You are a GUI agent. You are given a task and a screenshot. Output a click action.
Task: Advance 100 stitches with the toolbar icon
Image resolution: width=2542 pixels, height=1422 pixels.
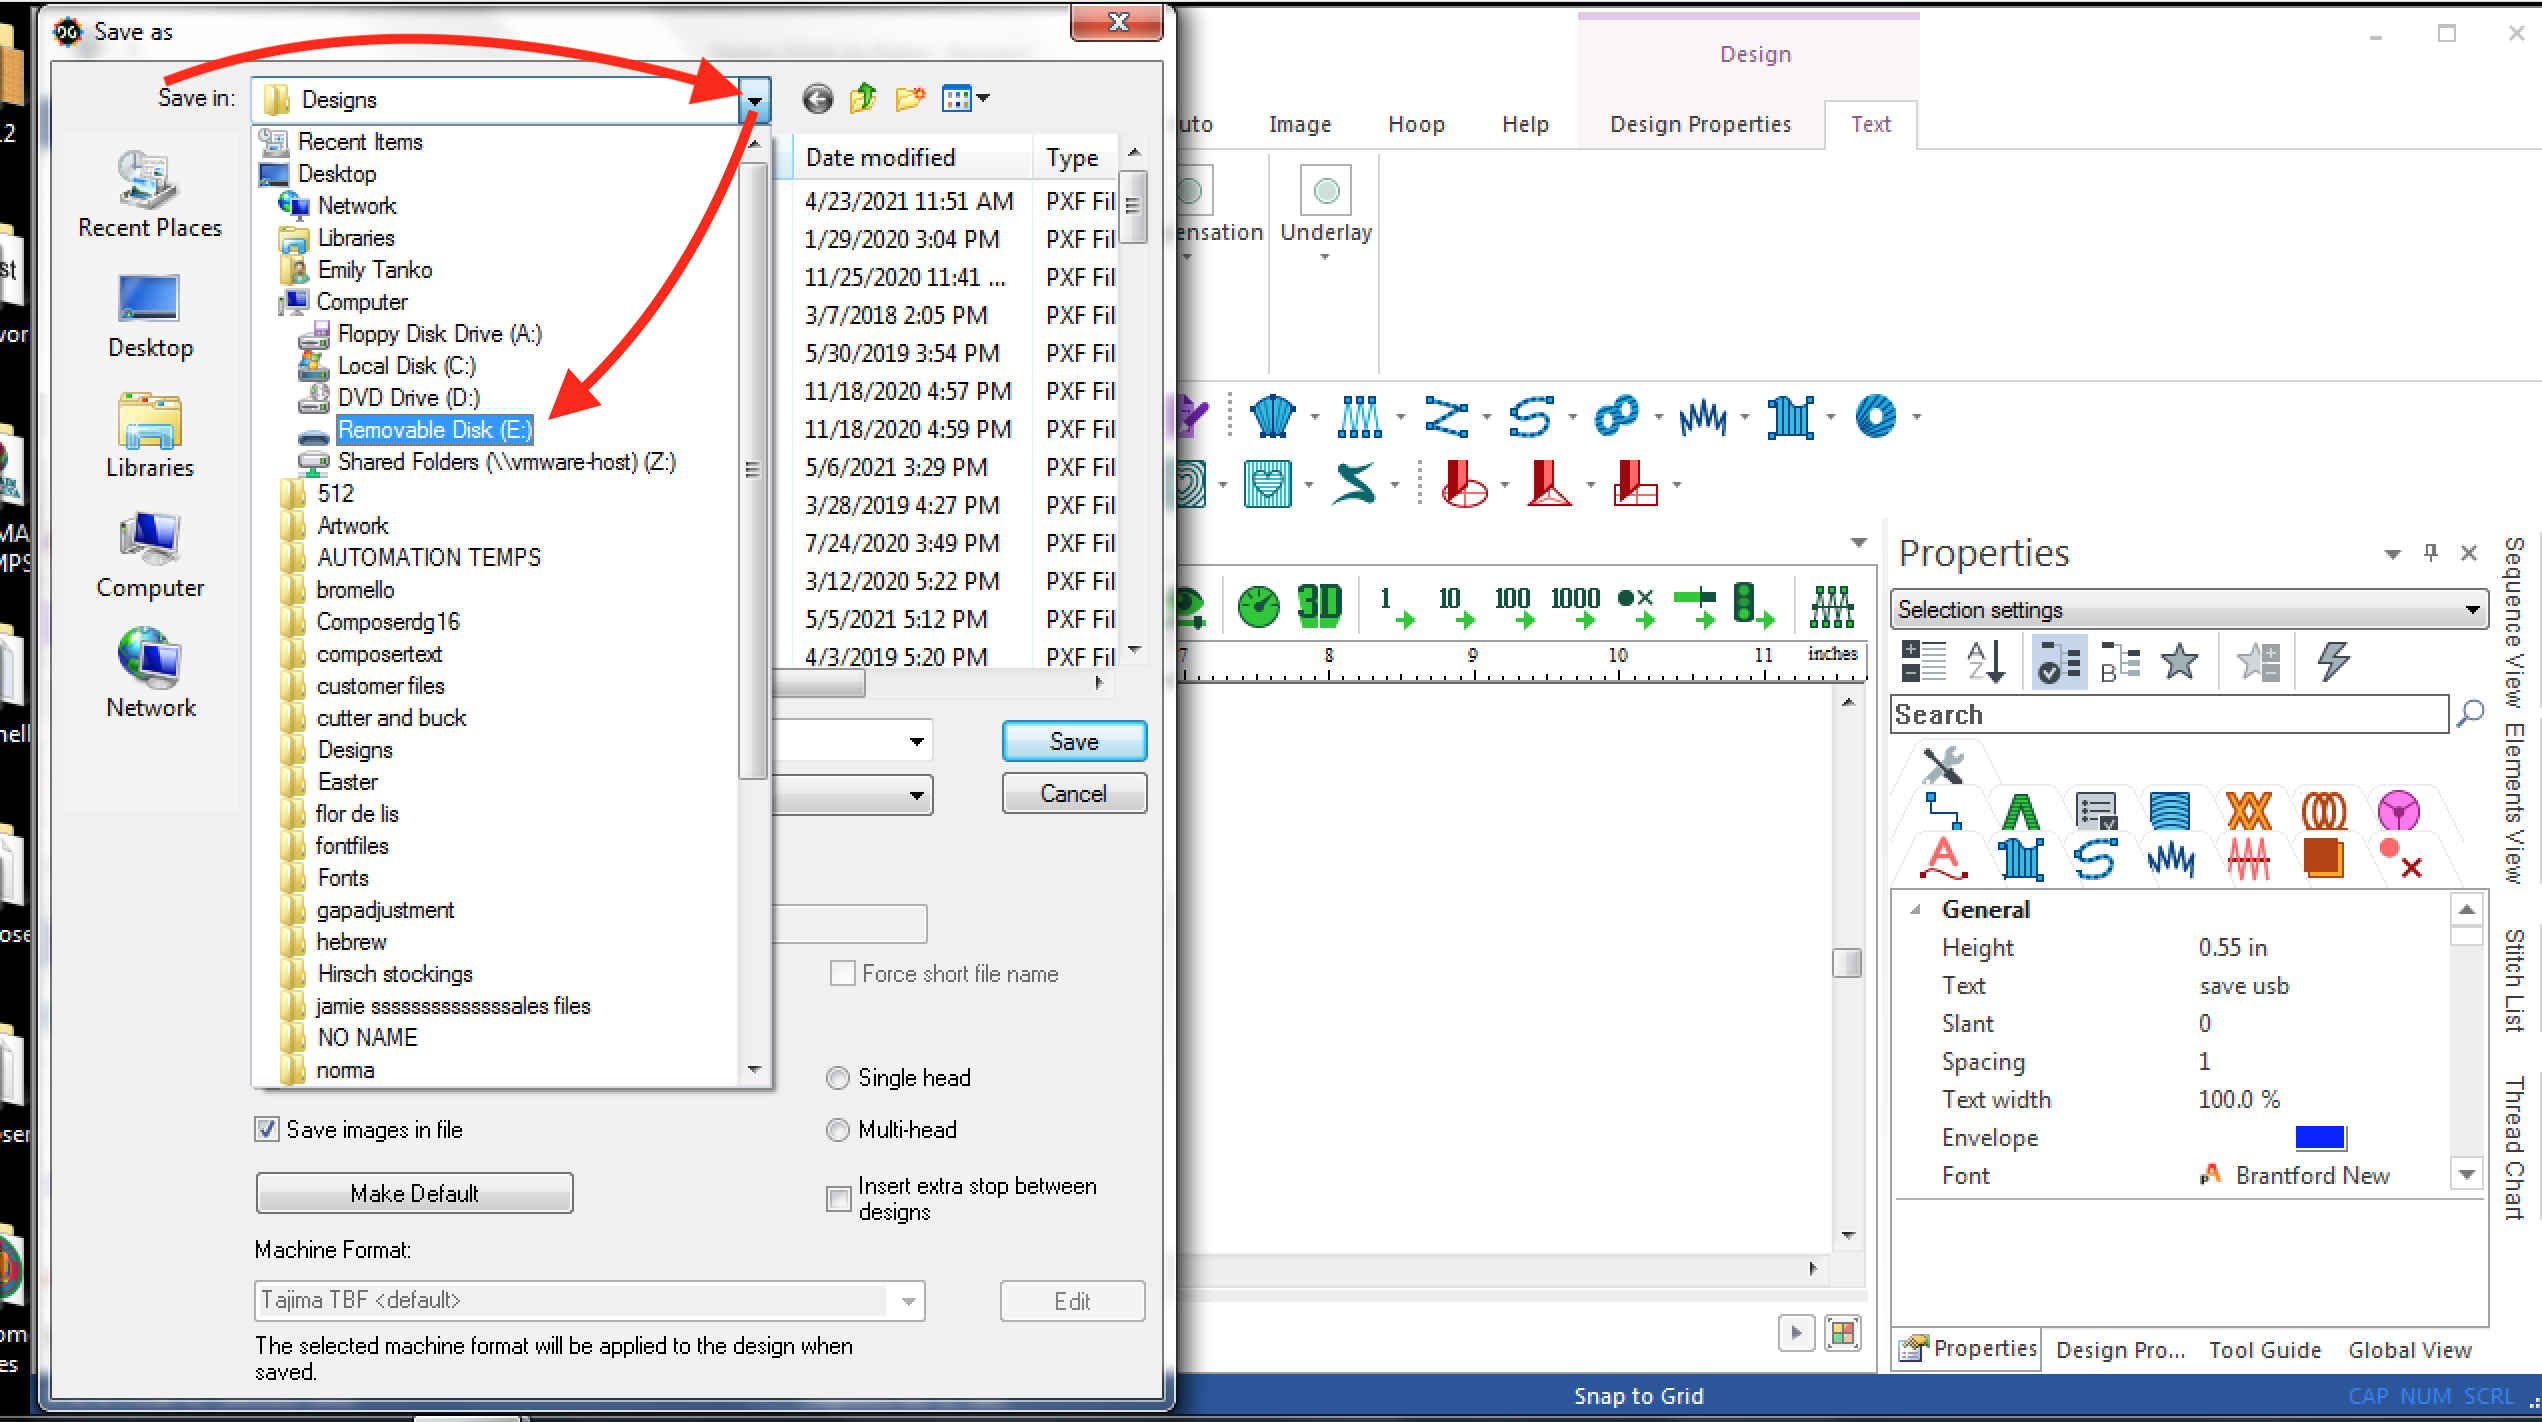click(1514, 606)
